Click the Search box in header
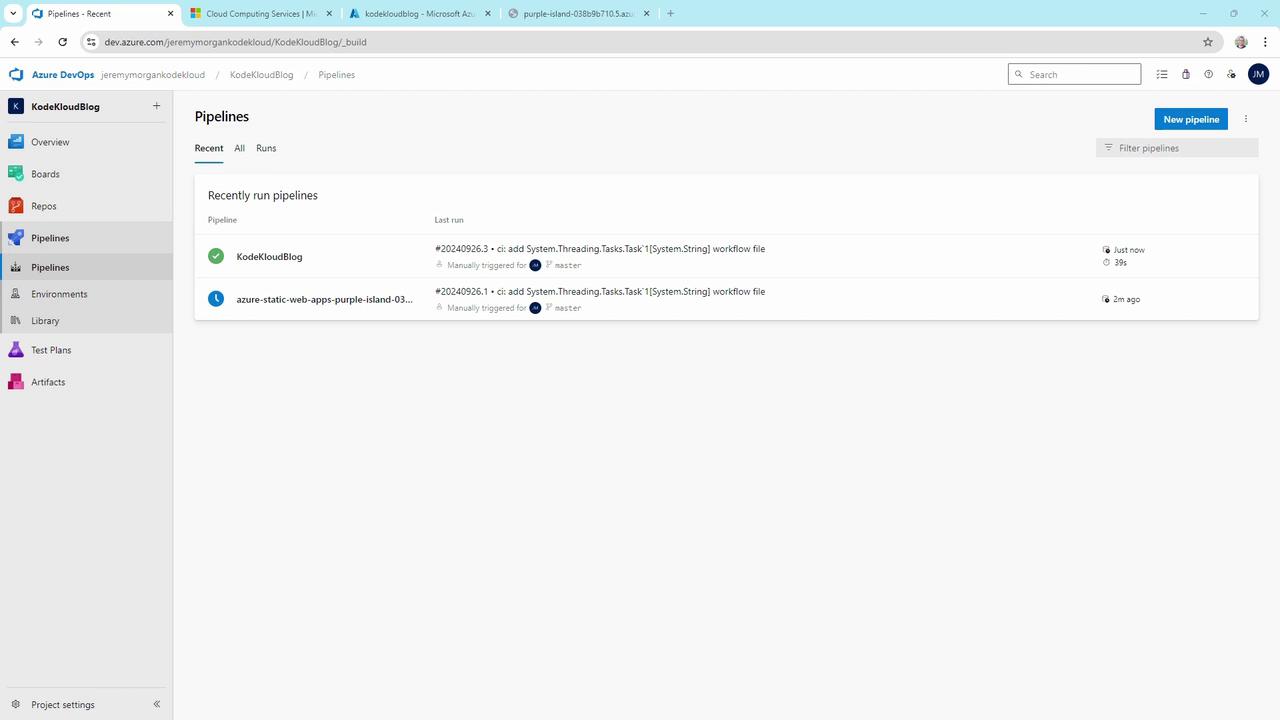This screenshot has height=720, width=1280. pos(1074,74)
